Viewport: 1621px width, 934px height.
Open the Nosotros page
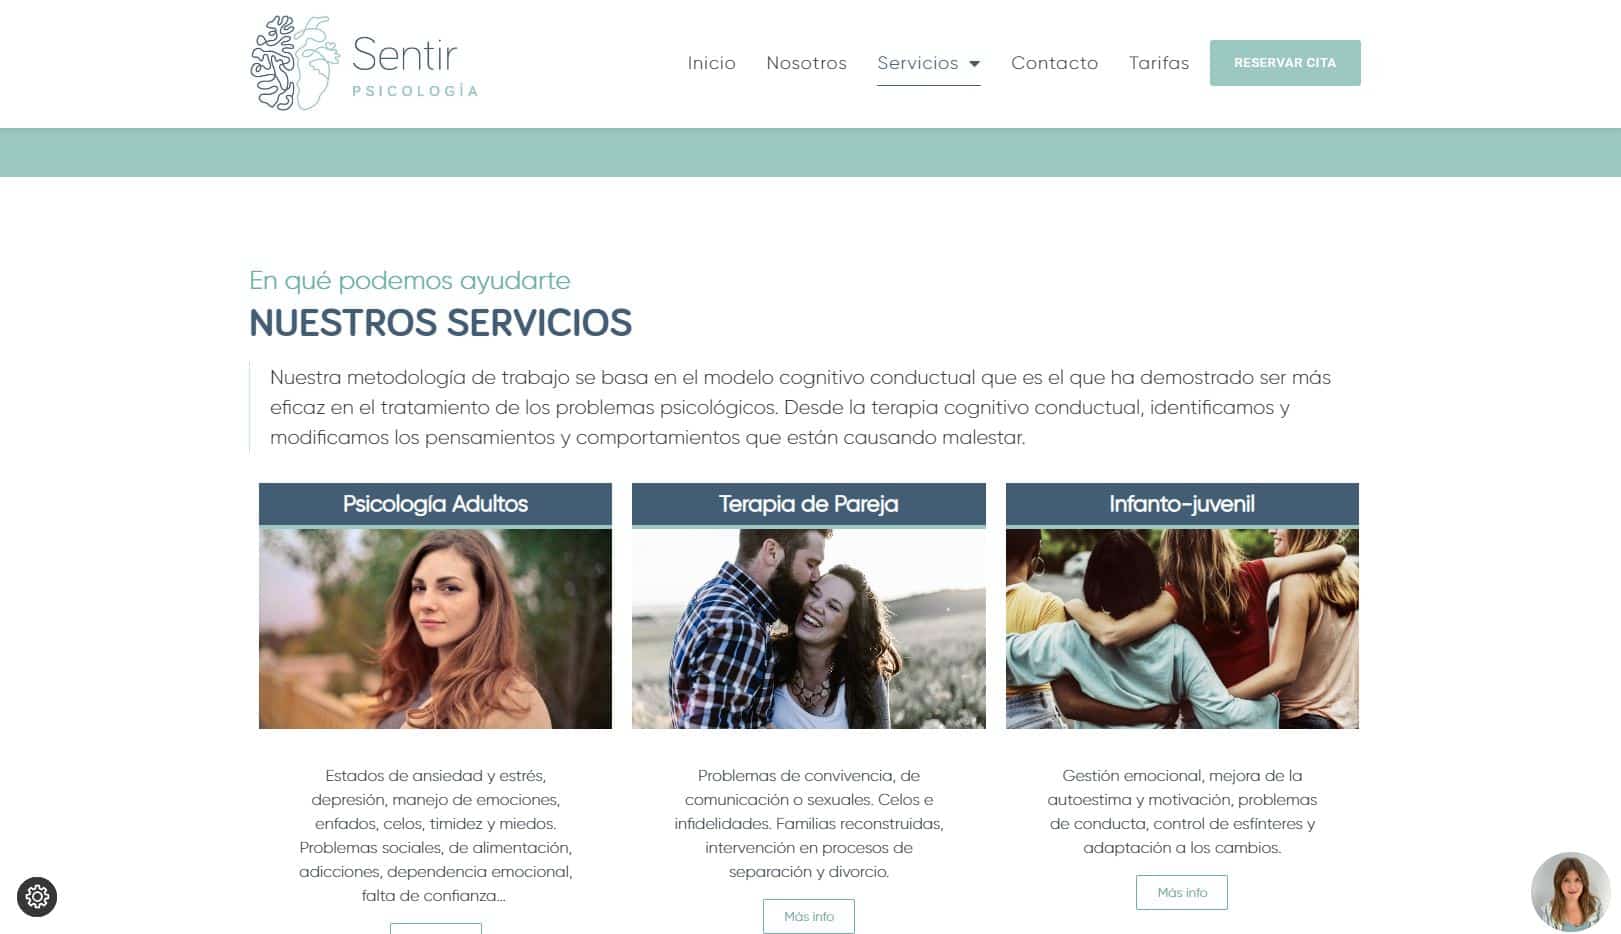click(x=806, y=63)
